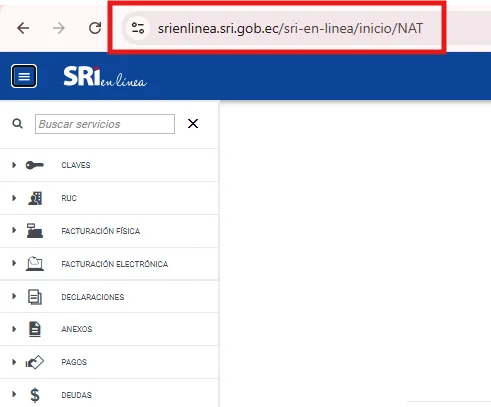Open FACTURACIÓN ELECTRÓNICA menu label

pyautogui.click(x=115, y=264)
